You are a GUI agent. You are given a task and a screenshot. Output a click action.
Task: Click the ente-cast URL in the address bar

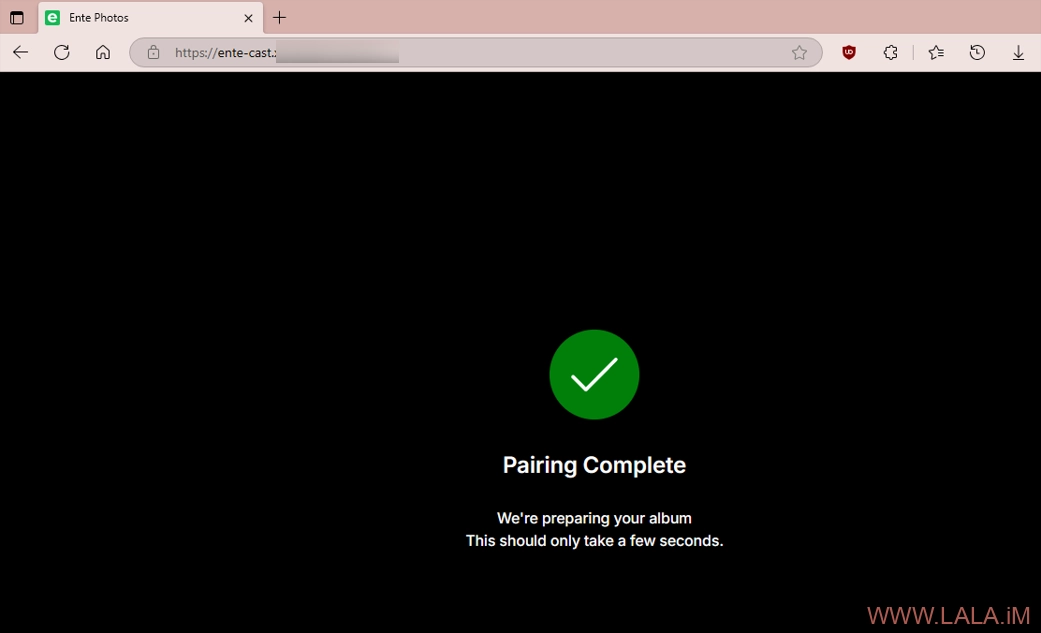click(x=225, y=53)
